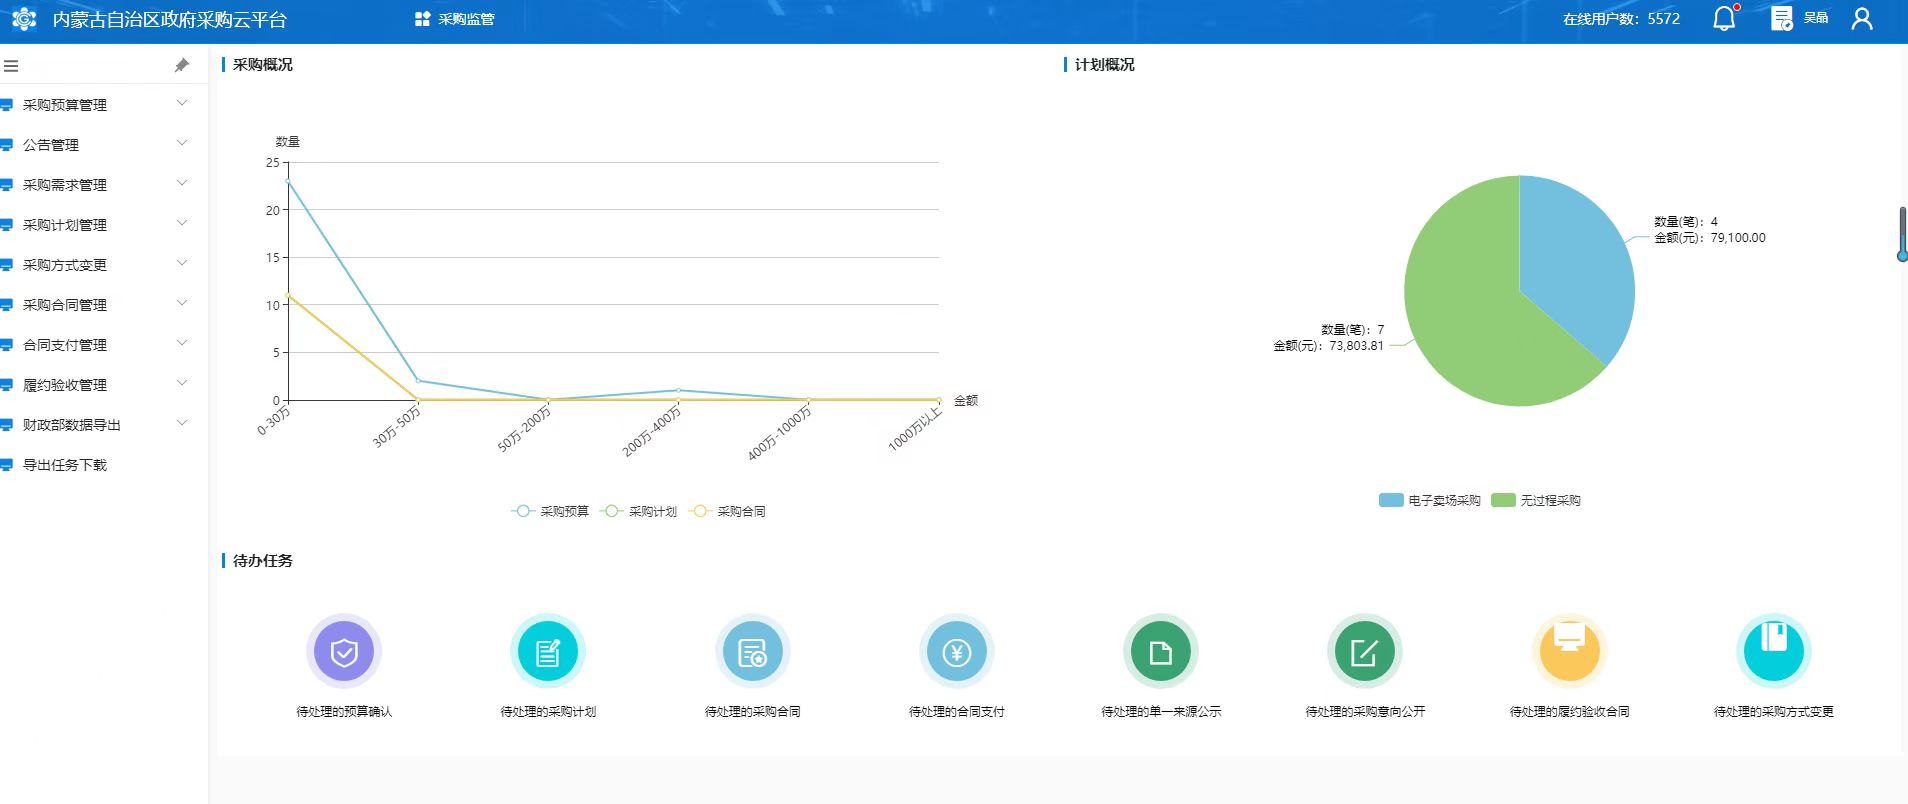
Task: Toggle the 电子卖场采购 pie legend
Action: [1429, 500]
